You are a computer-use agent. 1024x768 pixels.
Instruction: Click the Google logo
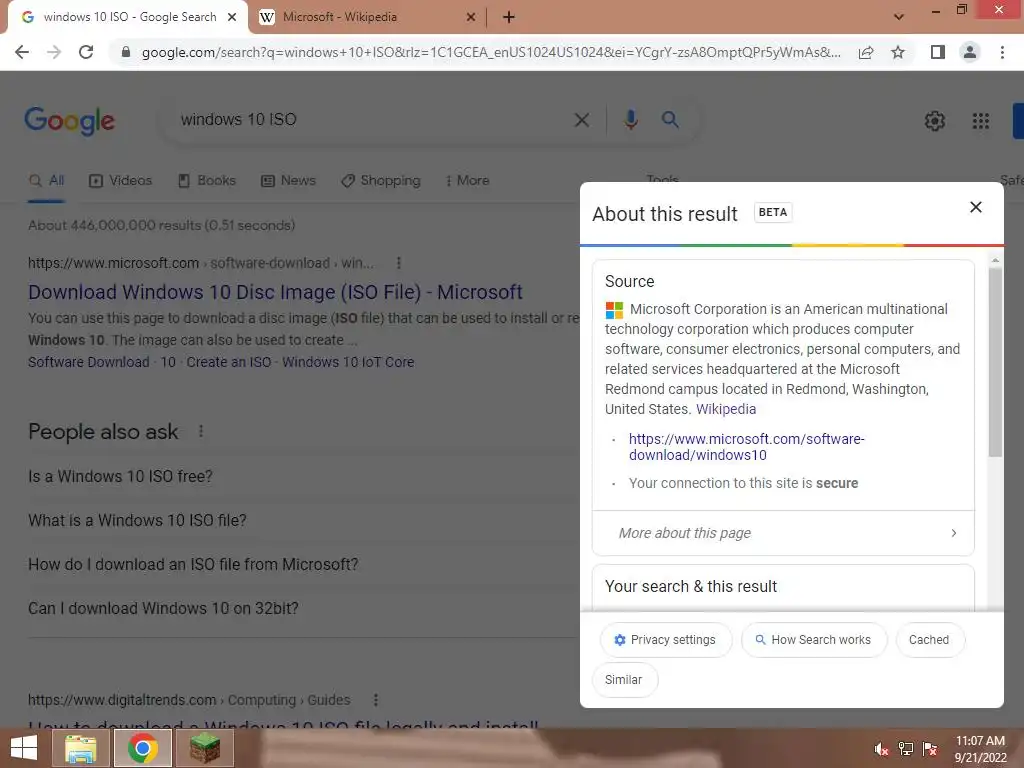click(x=70, y=121)
